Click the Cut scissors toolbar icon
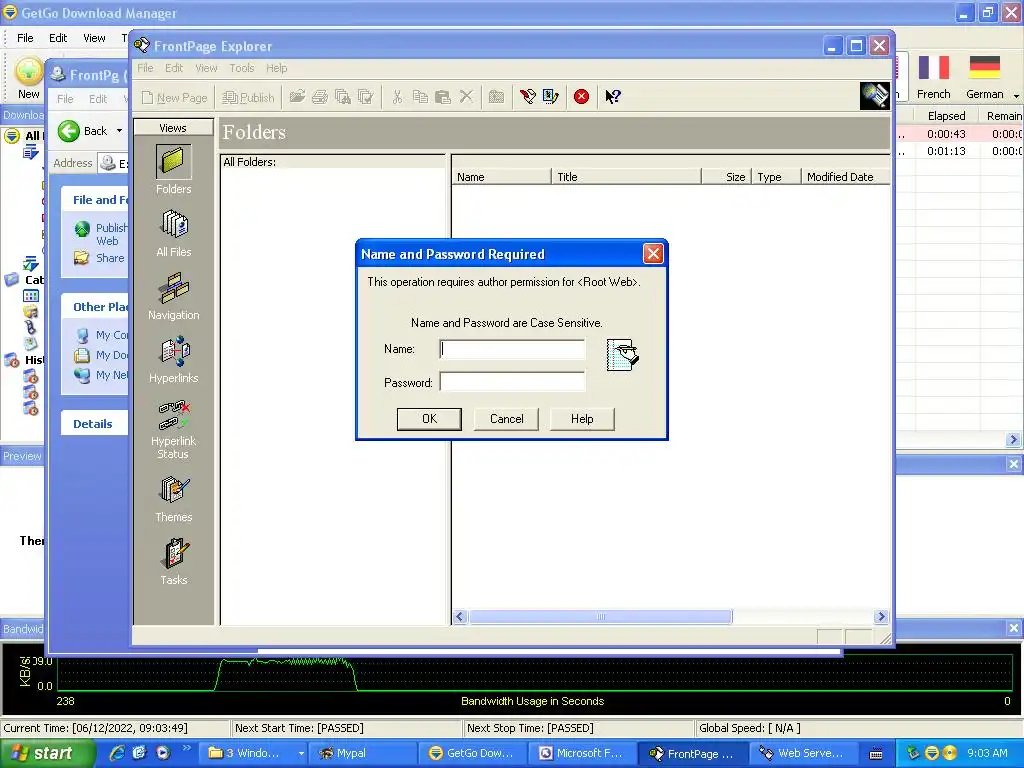The width and height of the screenshot is (1024, 768). (397, 97)
